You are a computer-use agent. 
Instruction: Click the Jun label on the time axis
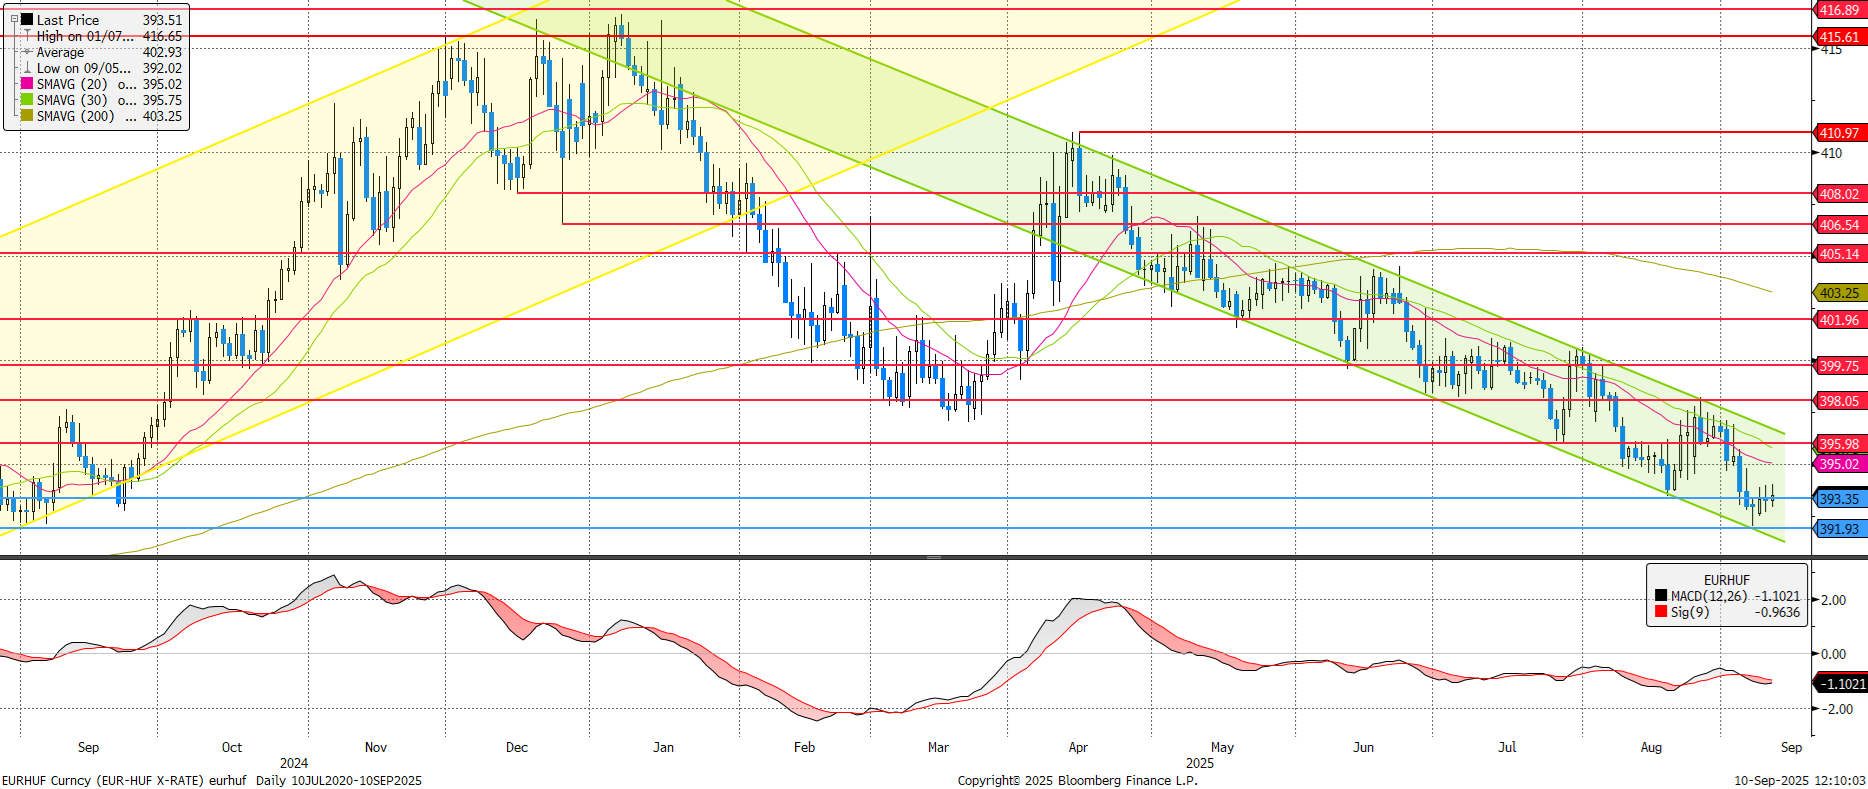pyautogui.click(x=1363, y=747)
